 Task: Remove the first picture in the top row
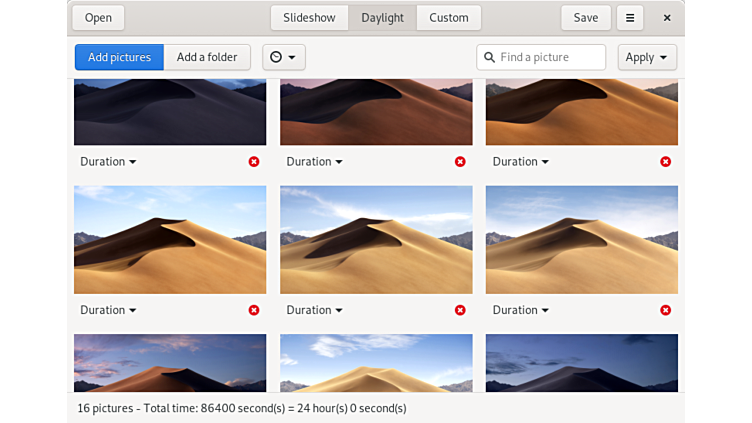point(254,162)
